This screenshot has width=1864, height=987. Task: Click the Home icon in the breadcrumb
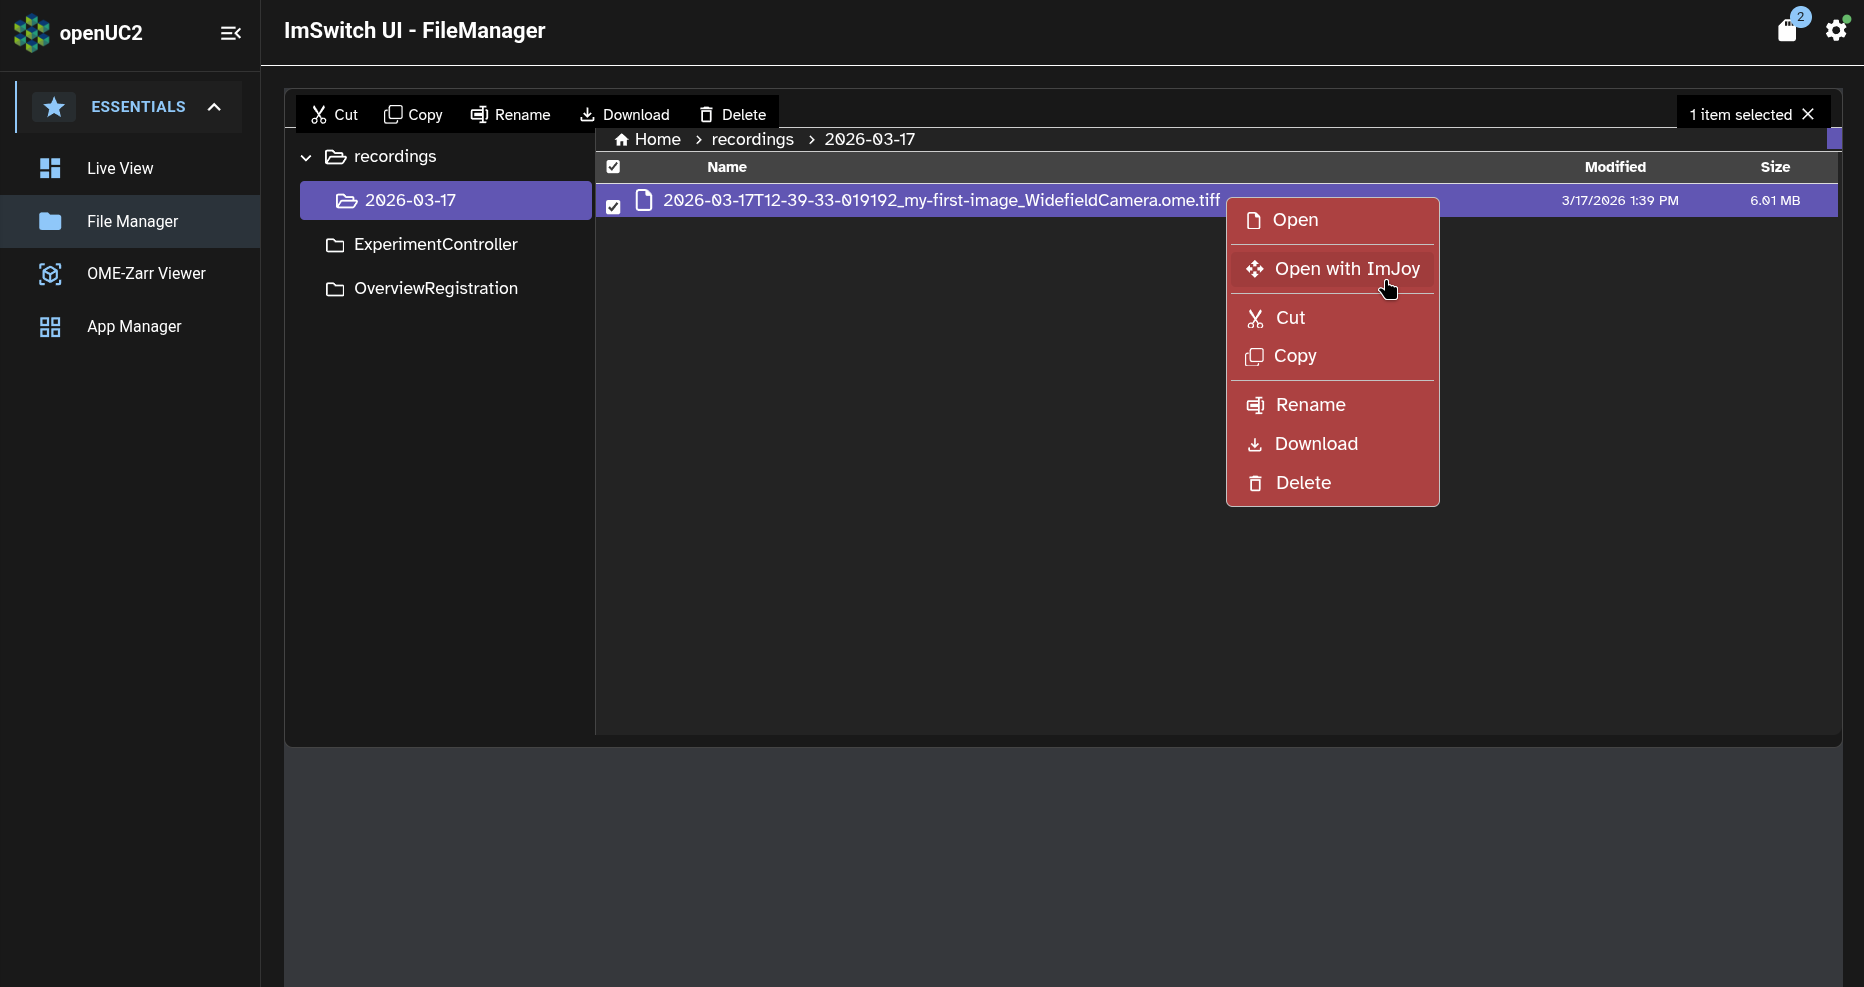(621, 139)
